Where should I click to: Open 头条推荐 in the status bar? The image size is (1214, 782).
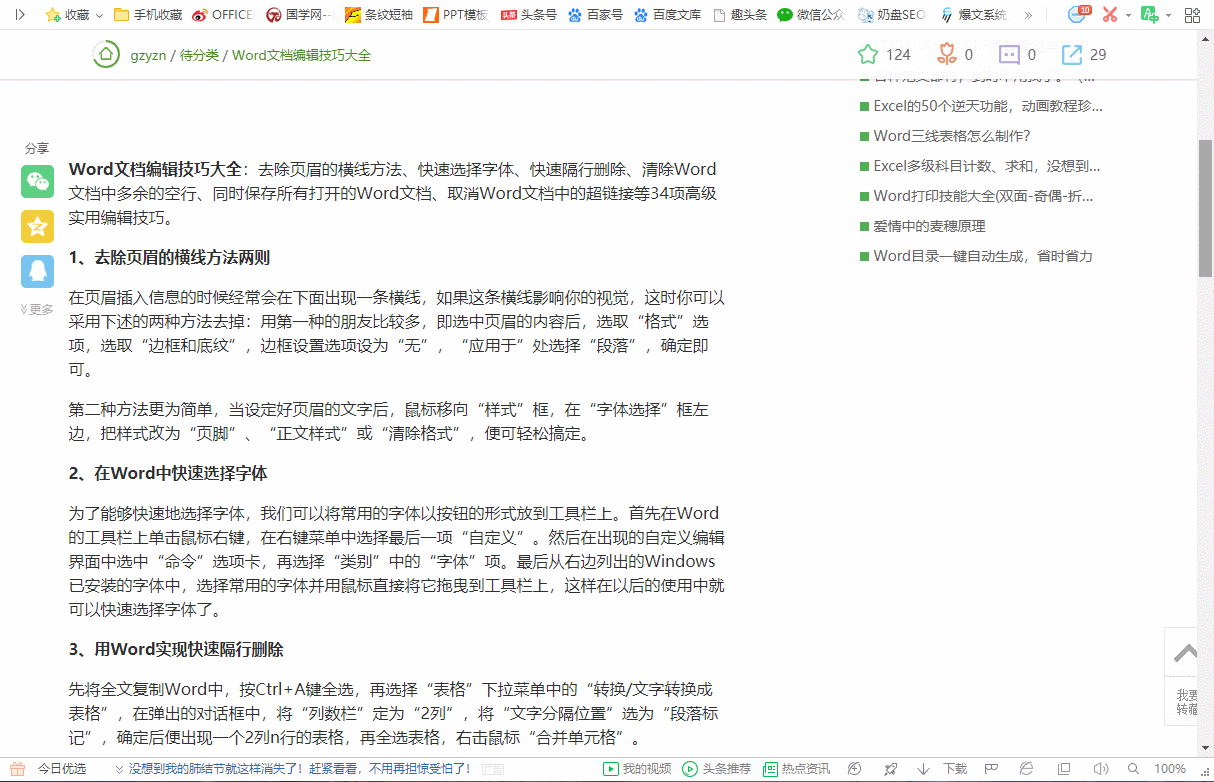(716, 769)
